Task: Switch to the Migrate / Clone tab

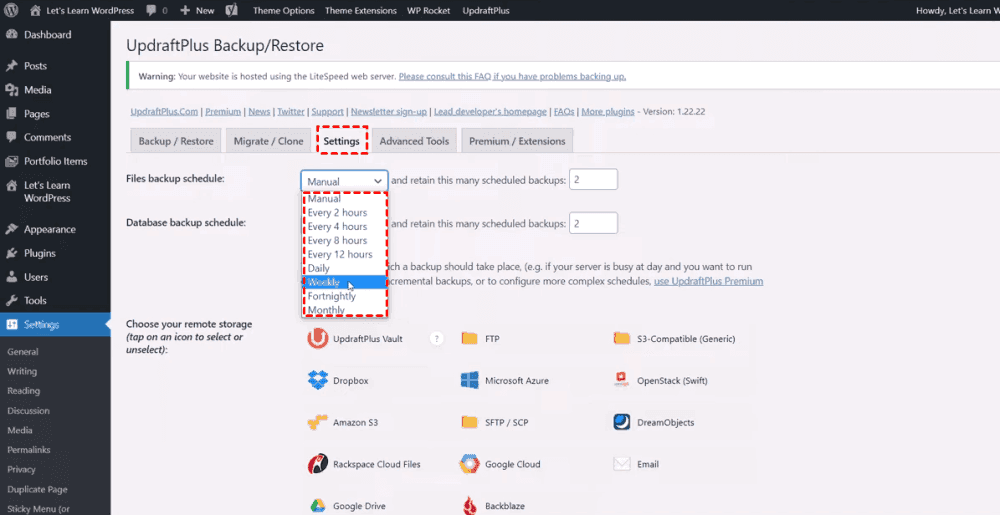Action: [x=268, y=141]
